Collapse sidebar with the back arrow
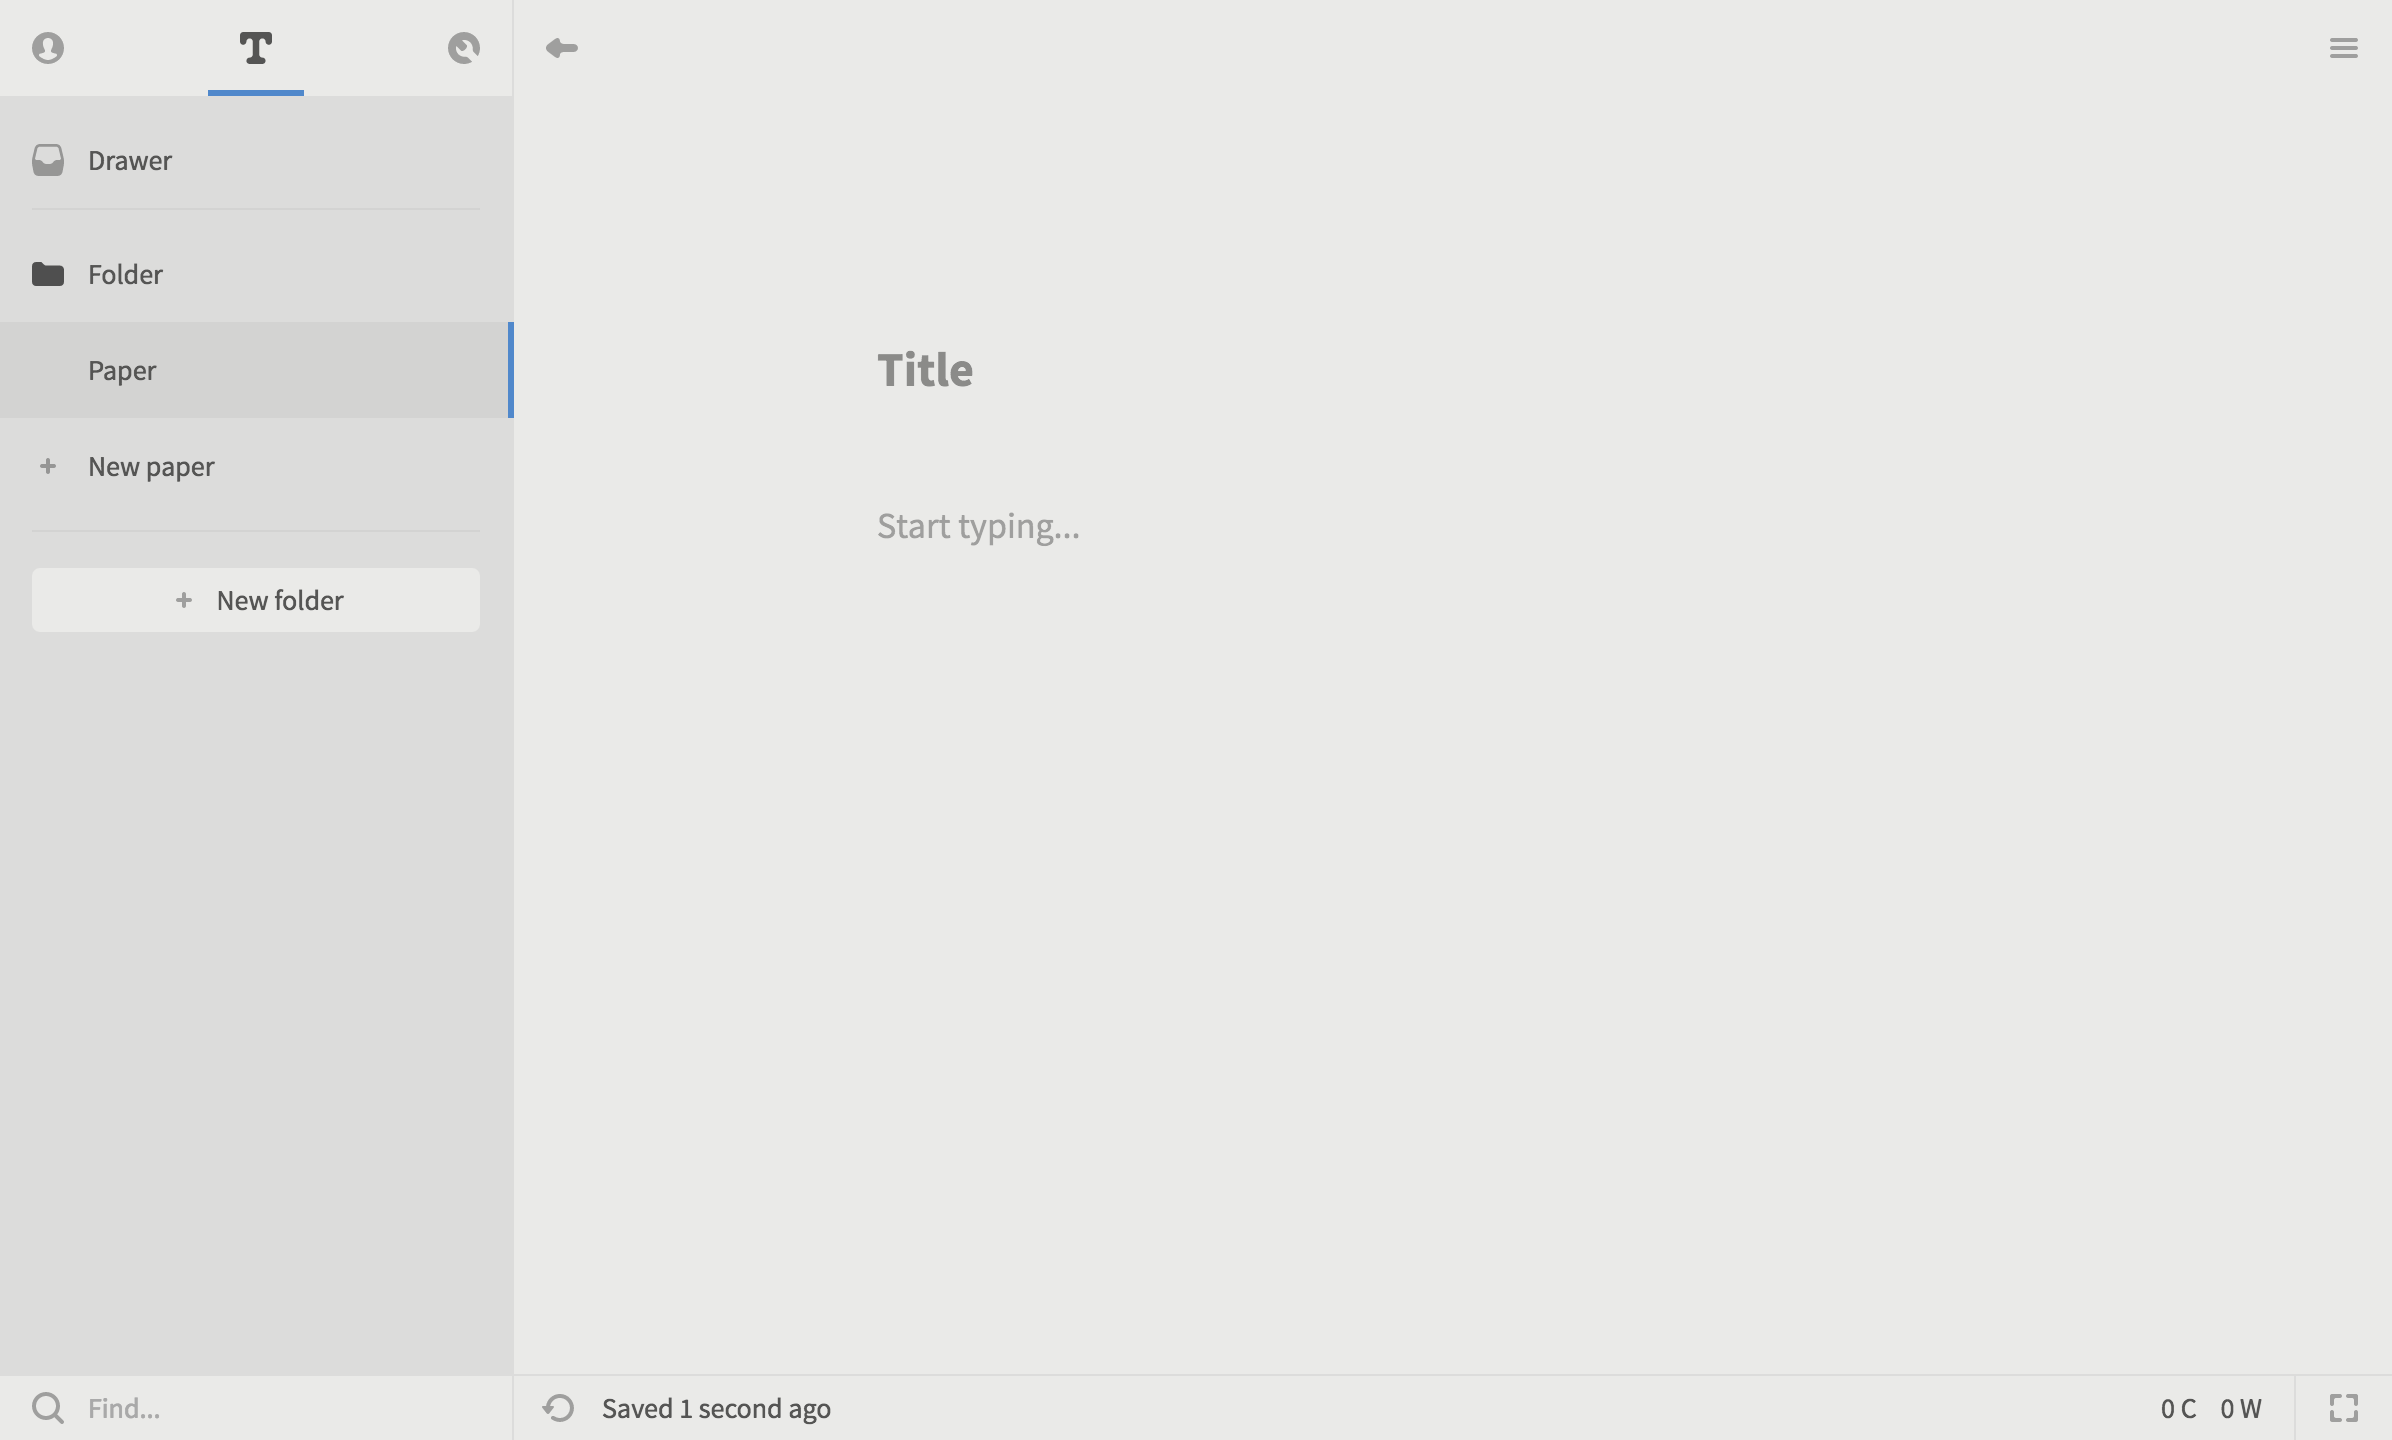Image resolution: width=2392 pixels, height=1440 pixels. [x=561, y=48]
